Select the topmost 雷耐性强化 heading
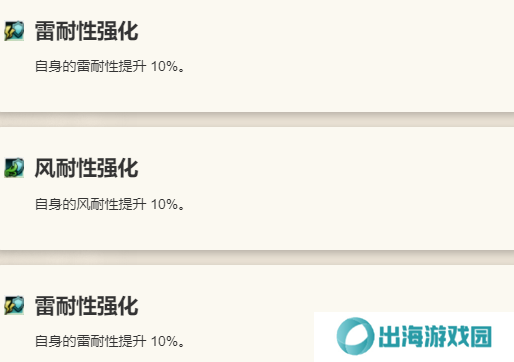This screenshot has height=362, width=514. click(86, 31)
